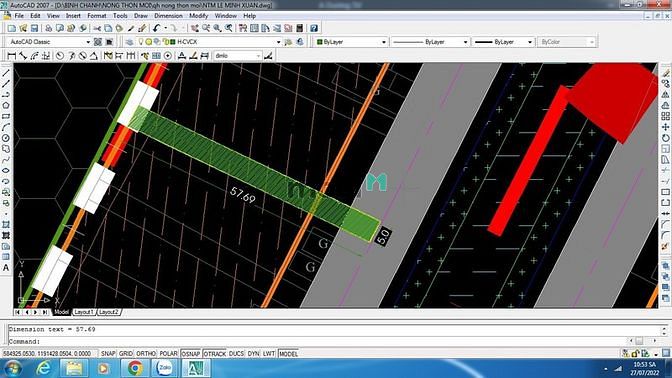Switch to the Layout2 tab
The width and height of the screenshot is (672, 378).
(108, 312)
